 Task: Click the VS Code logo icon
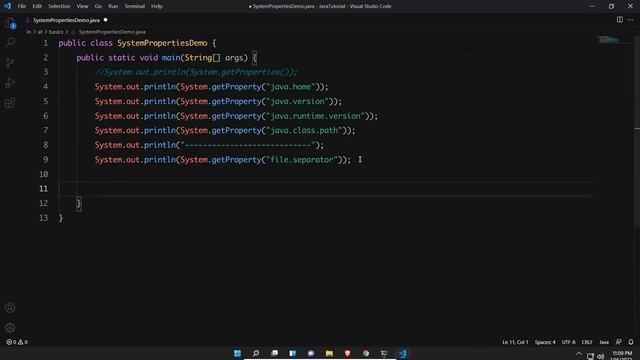(x=7, y=6)
